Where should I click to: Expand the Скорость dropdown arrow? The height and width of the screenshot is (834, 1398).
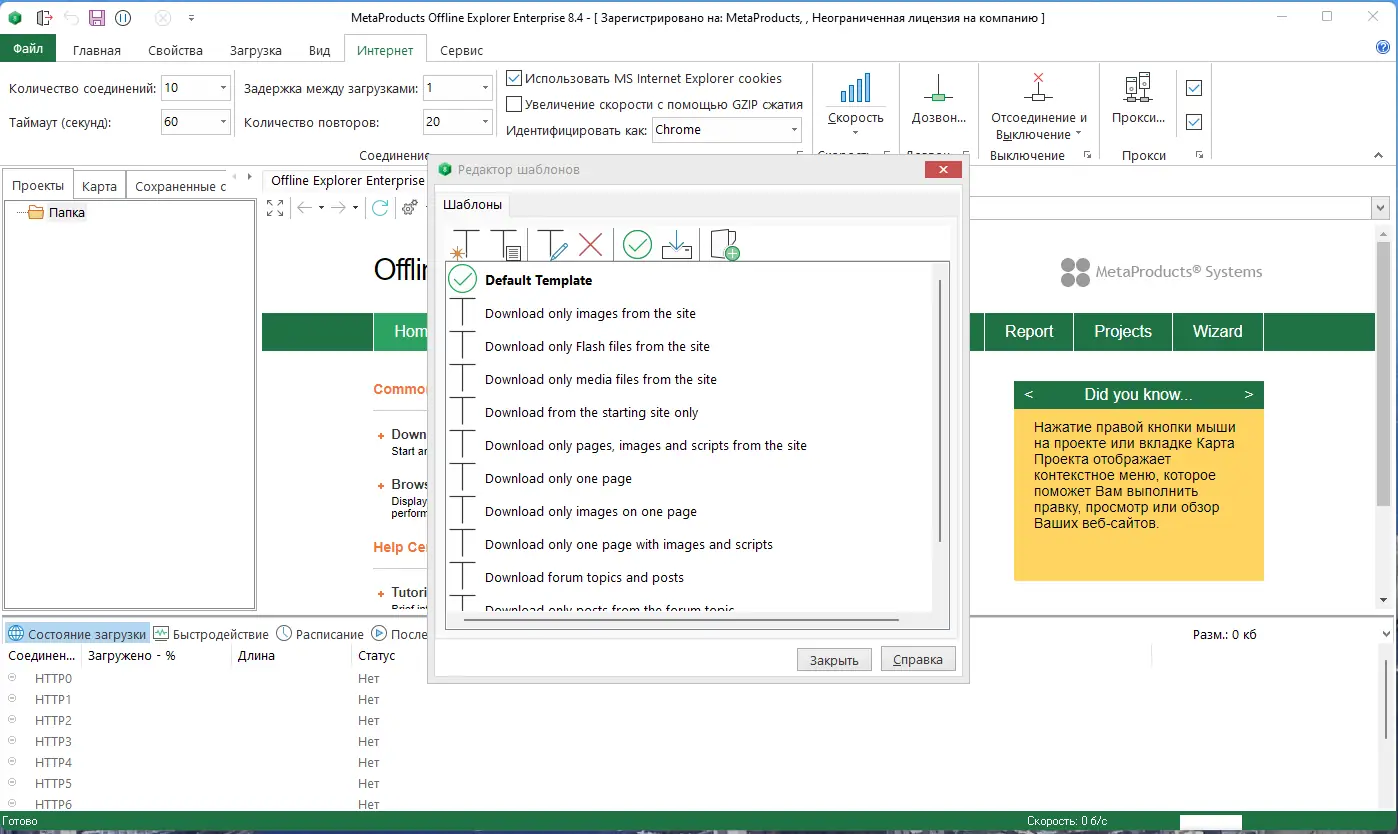(855, 134)
